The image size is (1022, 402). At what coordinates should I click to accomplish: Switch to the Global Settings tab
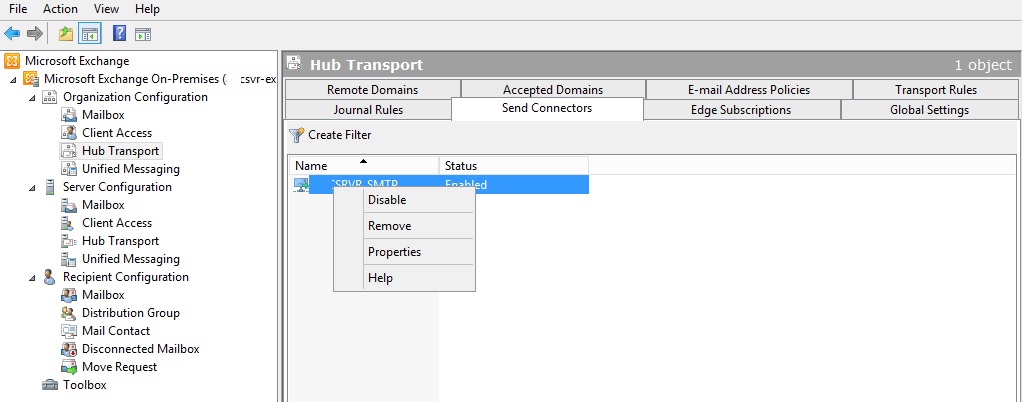point(929,110)
